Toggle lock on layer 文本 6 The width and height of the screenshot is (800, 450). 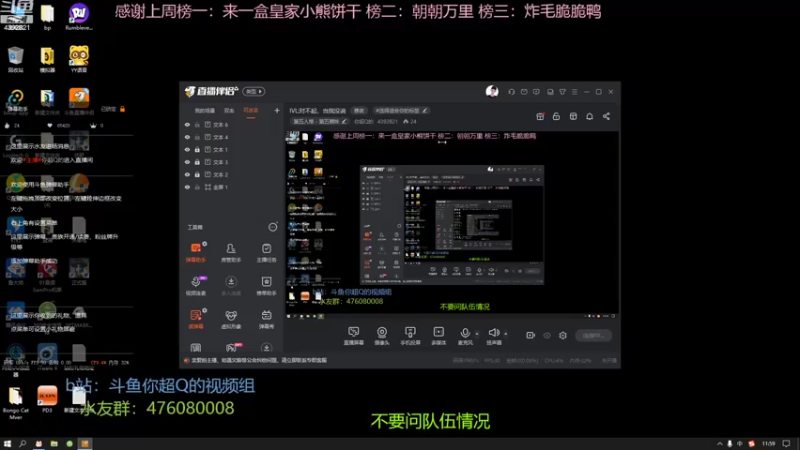coord(197,124)
